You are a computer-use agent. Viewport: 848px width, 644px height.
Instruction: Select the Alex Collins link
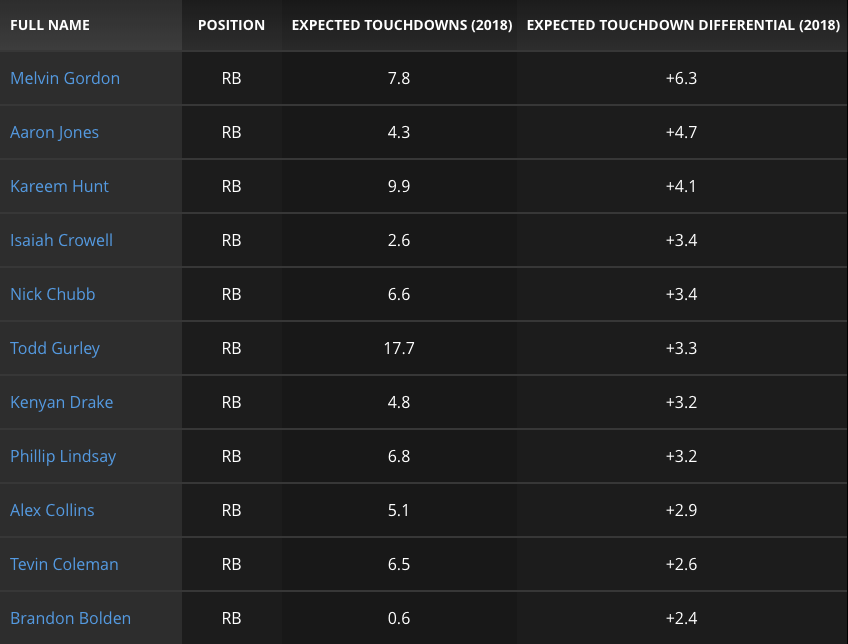tap(52, 510)
